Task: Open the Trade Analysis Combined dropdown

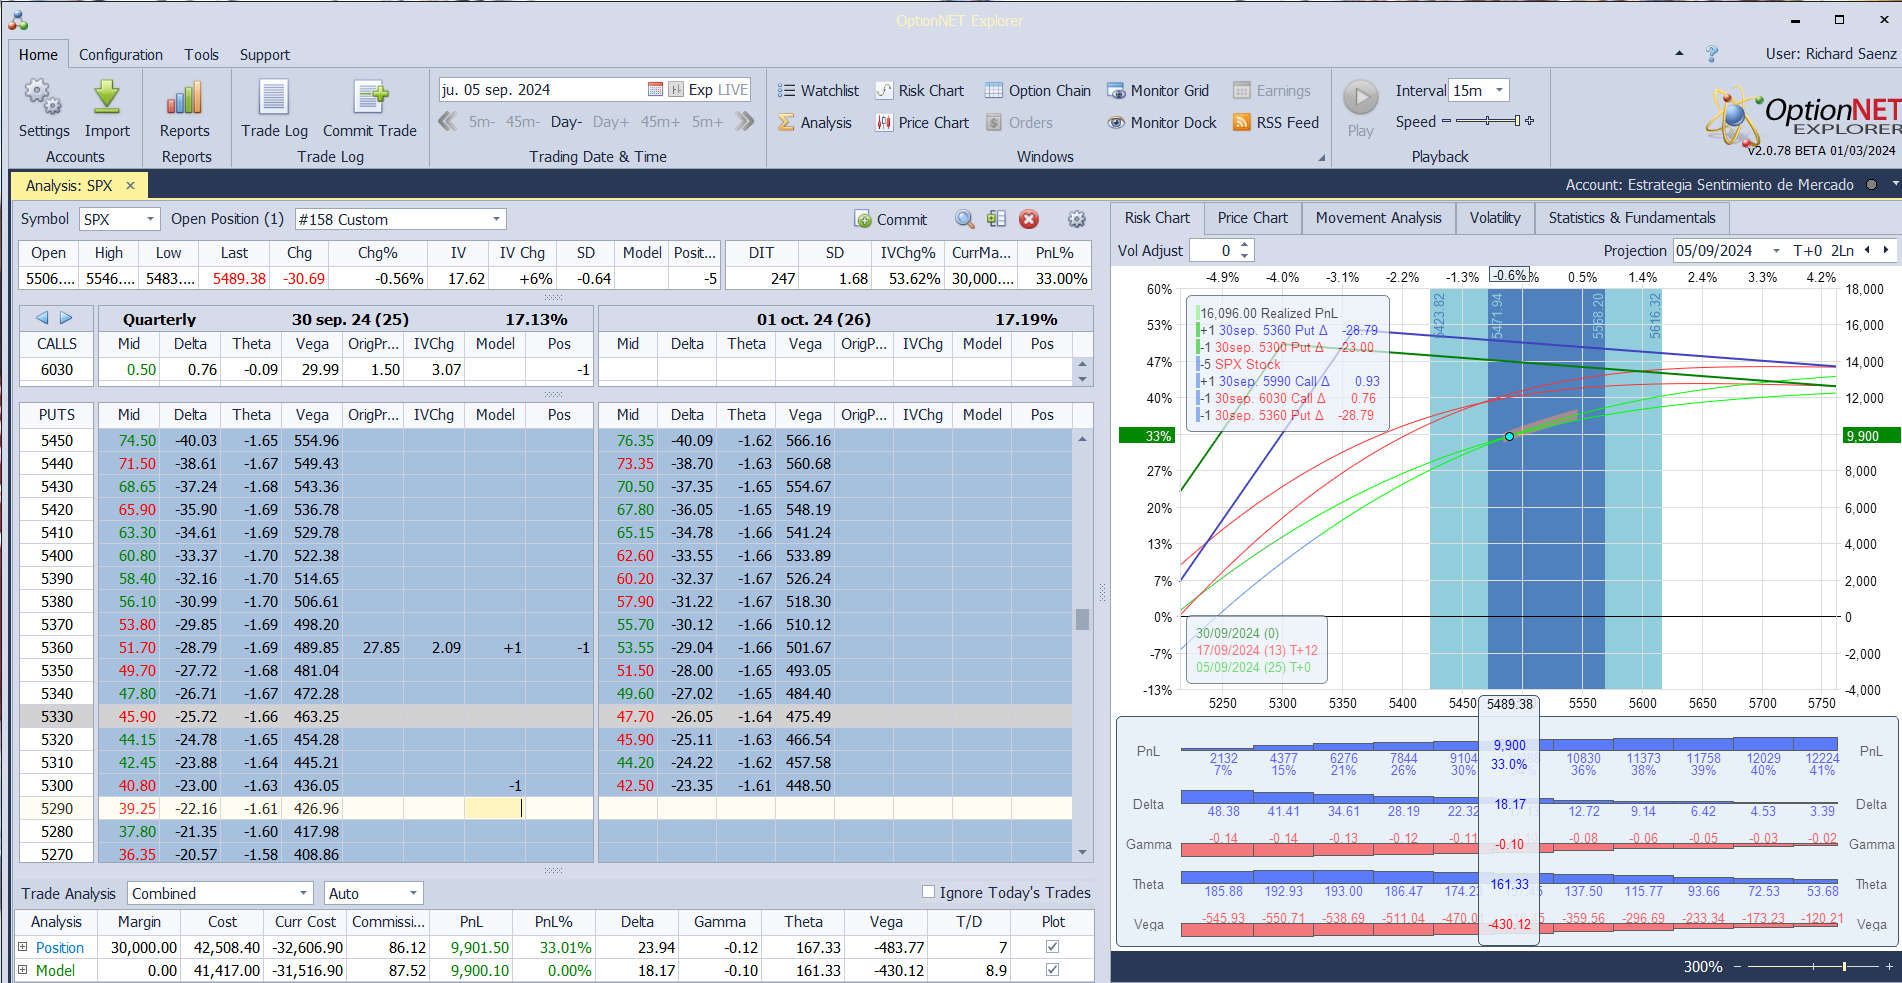Action: [304, 893]
